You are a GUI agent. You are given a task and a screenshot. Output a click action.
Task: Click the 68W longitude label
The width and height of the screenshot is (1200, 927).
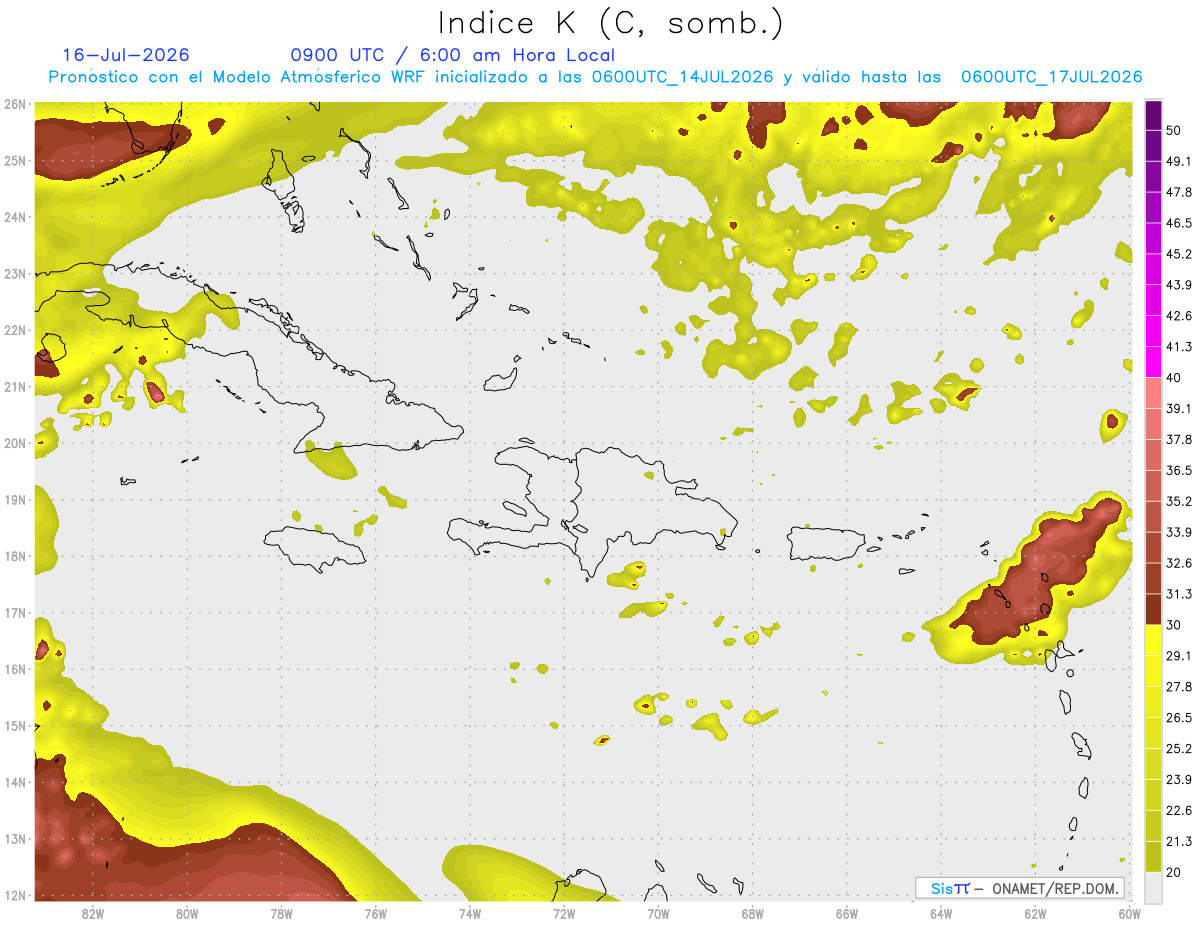(753, 913)
